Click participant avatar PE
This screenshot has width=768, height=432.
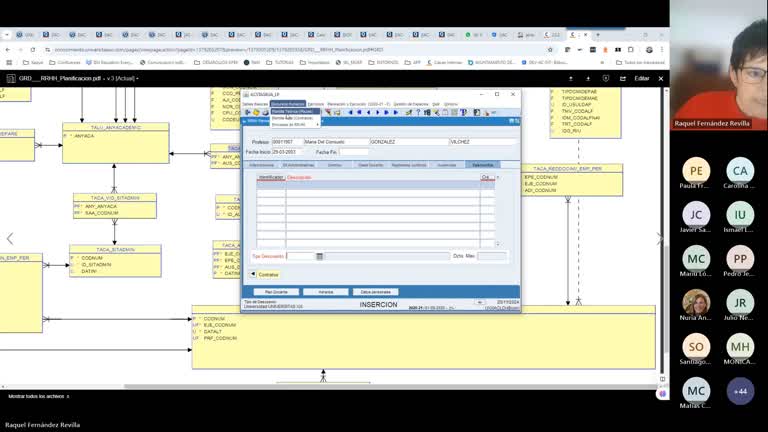[696, 170]
